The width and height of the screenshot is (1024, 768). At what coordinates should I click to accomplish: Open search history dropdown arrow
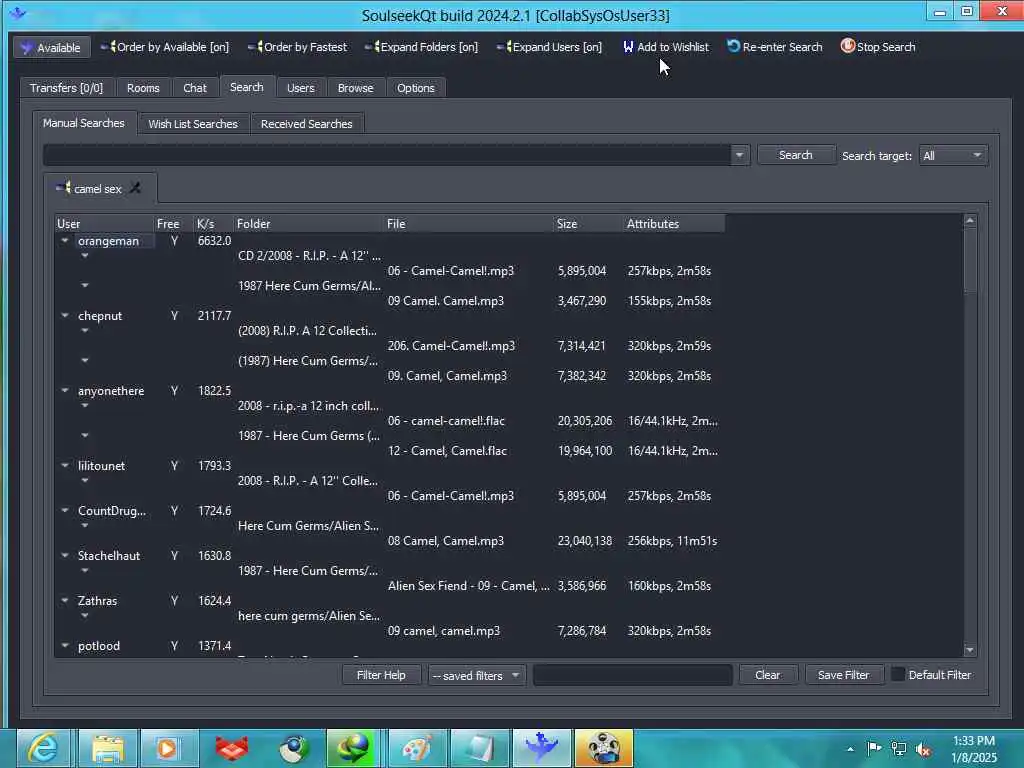(739, 155)
